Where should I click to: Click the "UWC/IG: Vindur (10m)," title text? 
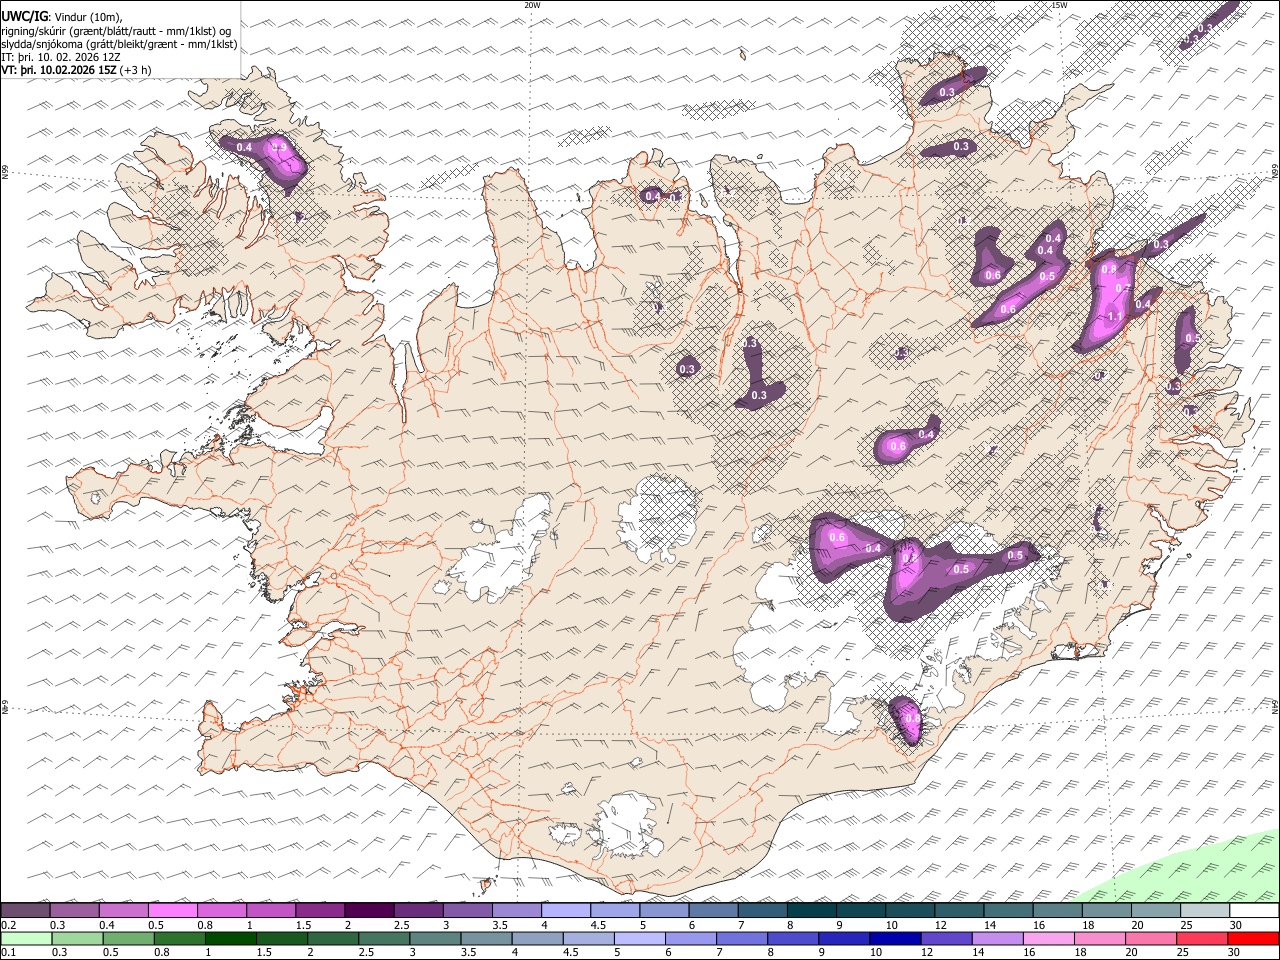pos(62,16)
